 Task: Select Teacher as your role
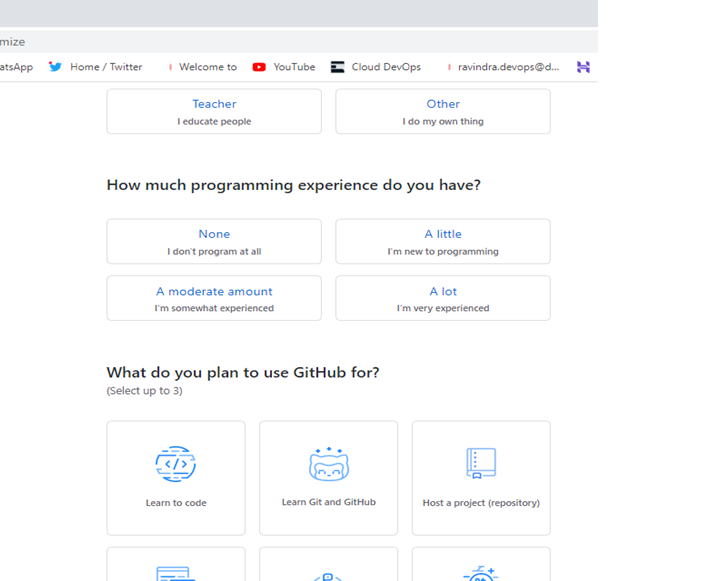click(x=214, y=111)
